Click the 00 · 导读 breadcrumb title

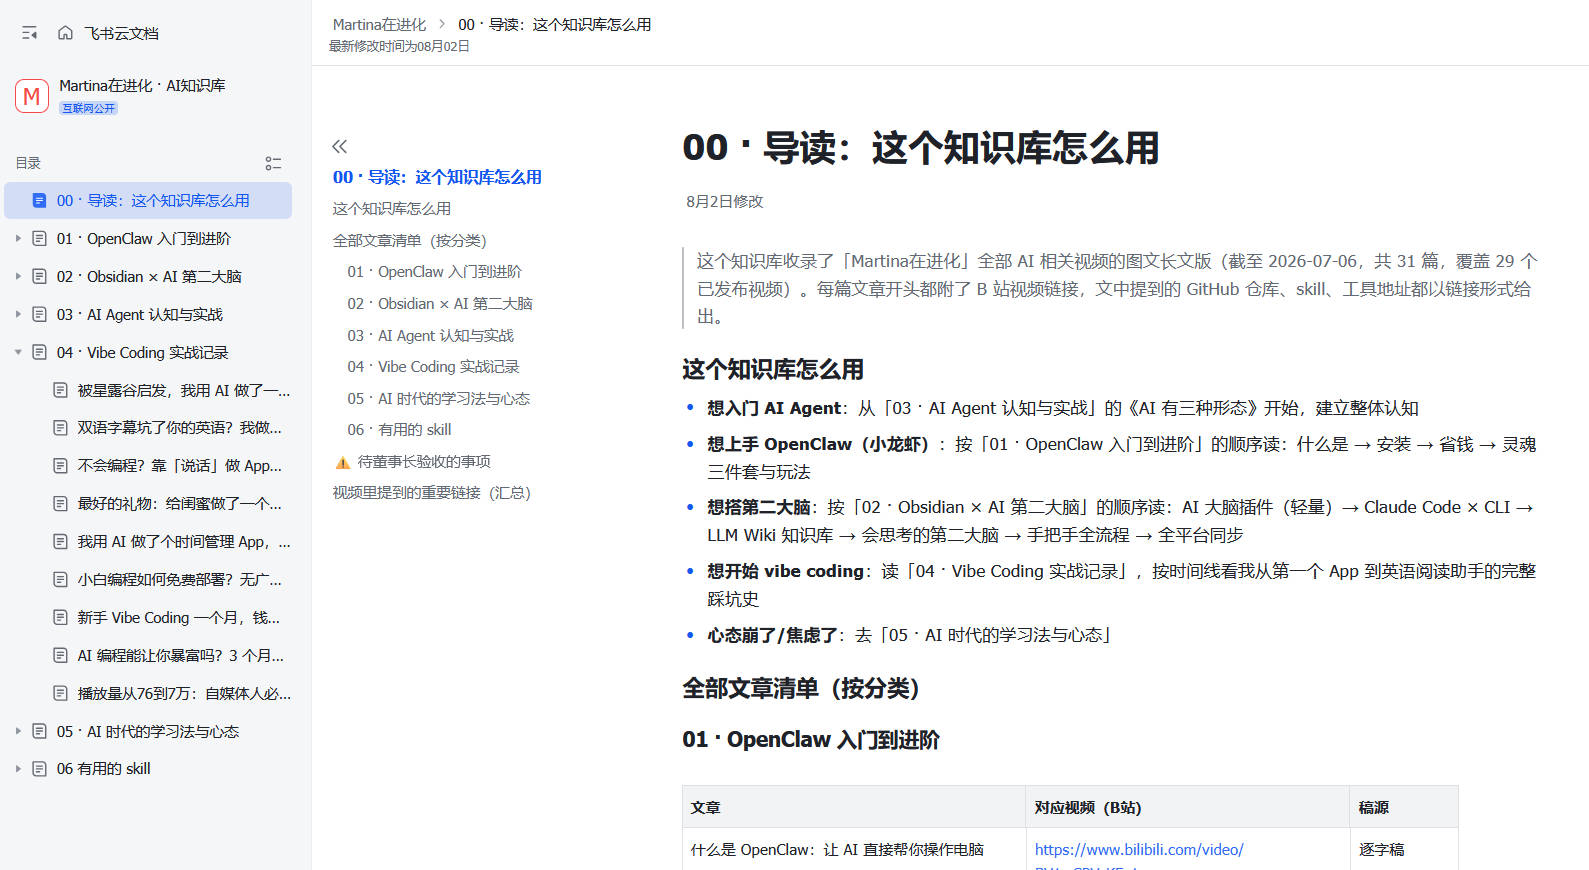(554, 24)
